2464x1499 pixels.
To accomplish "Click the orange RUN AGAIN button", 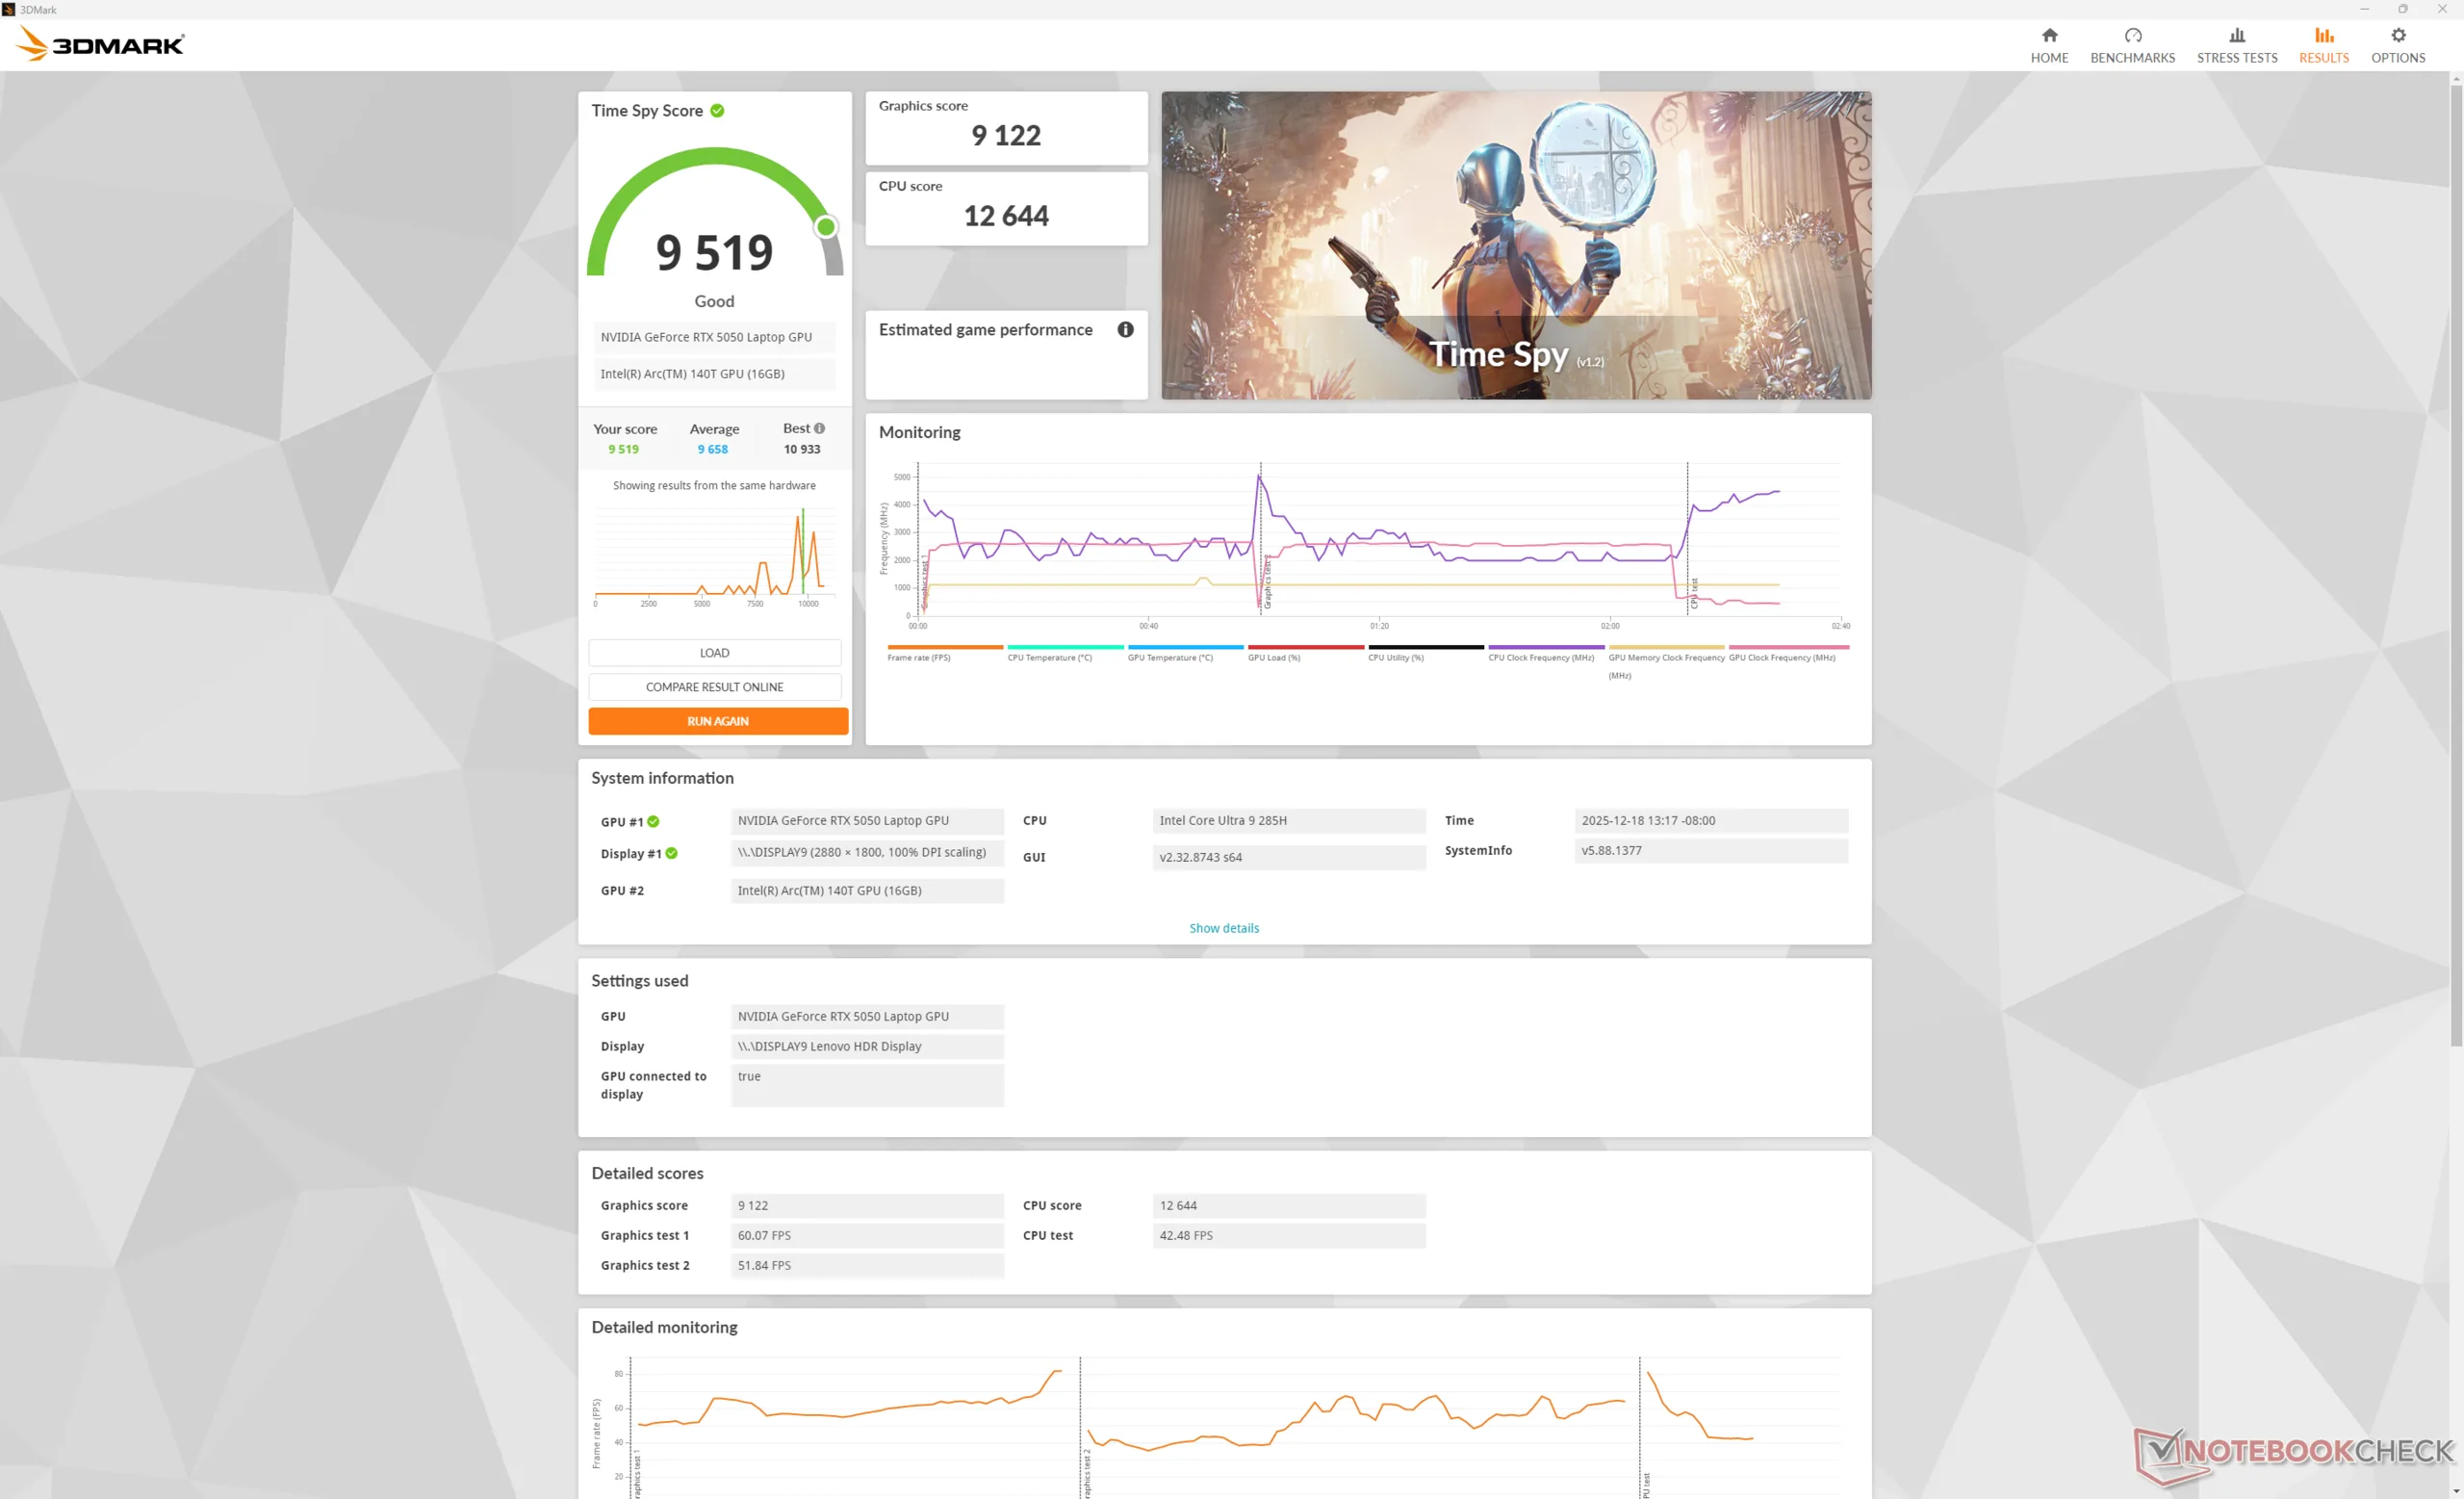I will click(717, 721).
